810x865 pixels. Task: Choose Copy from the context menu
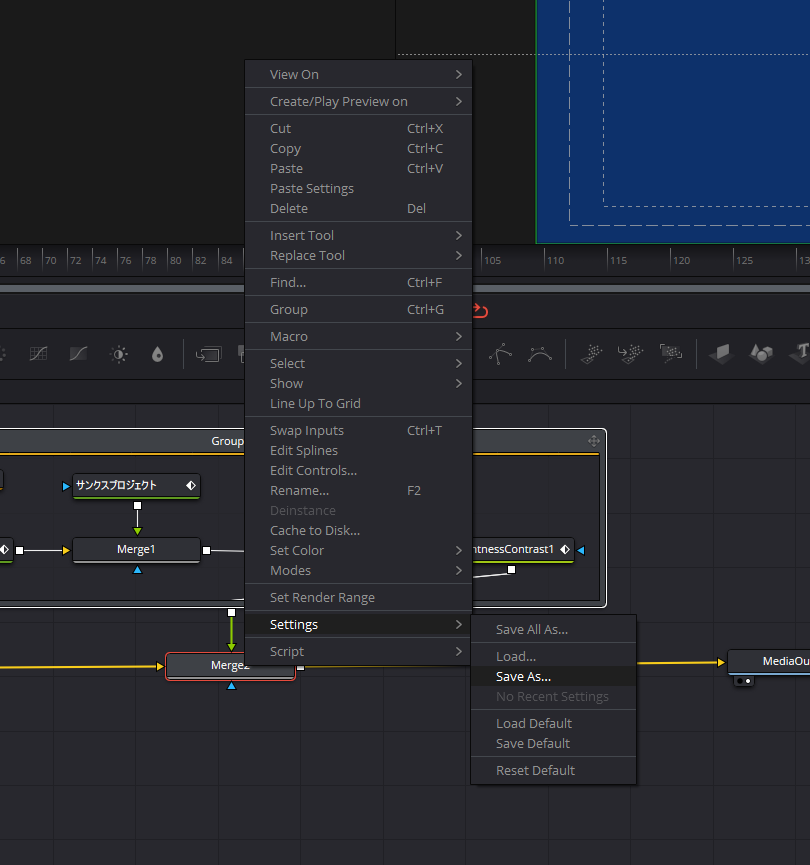[358, 148]
